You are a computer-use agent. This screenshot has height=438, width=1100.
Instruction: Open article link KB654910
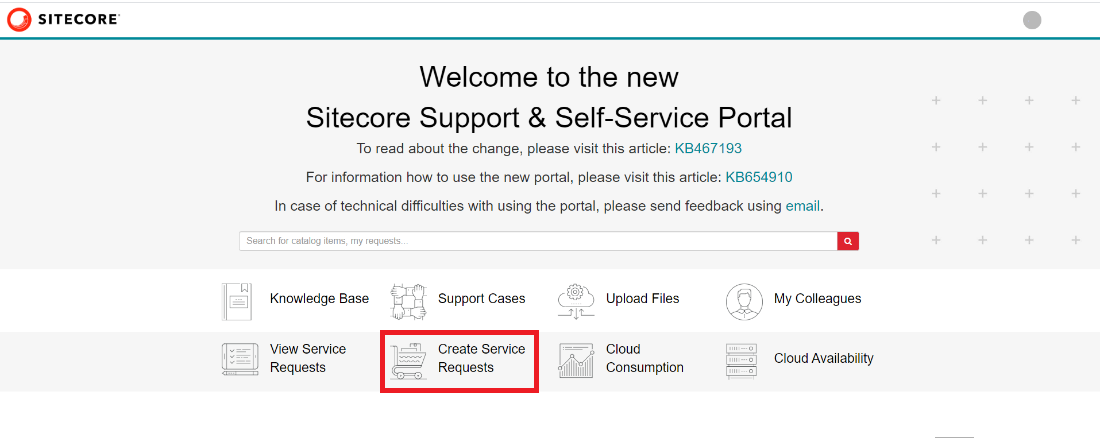click(x=759, y=177)
